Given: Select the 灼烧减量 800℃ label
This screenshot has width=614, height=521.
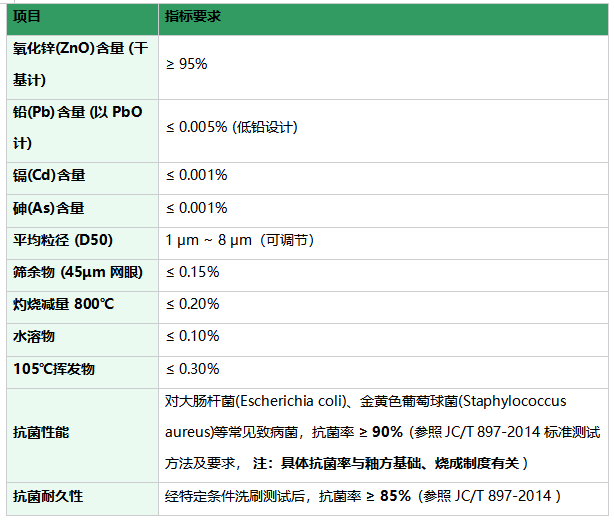Looking at the screenshot, I should tap(63, 304).
